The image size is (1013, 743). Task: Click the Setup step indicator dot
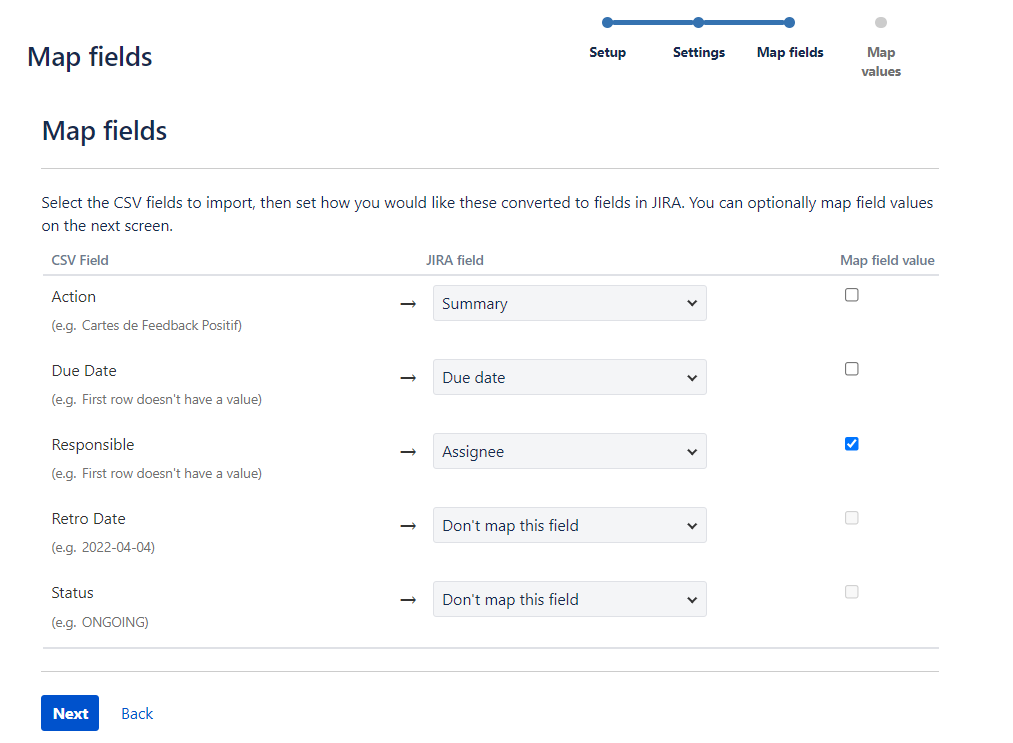[x=607, y=21]
